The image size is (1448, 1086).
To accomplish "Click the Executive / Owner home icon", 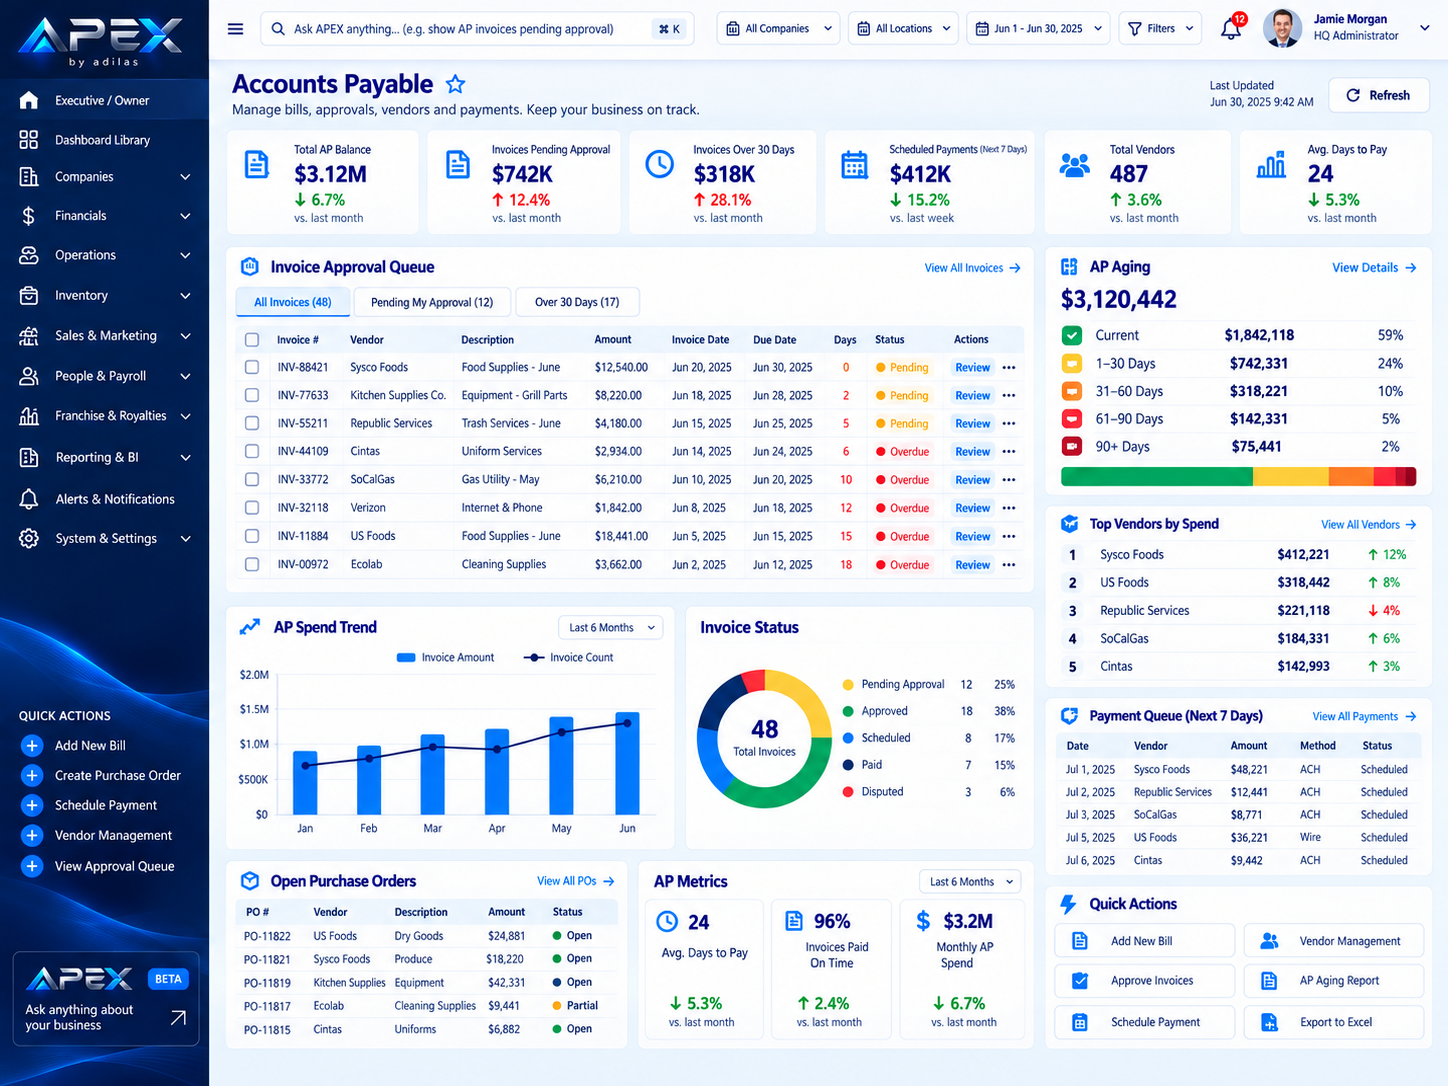I will (x=29, y=100).
